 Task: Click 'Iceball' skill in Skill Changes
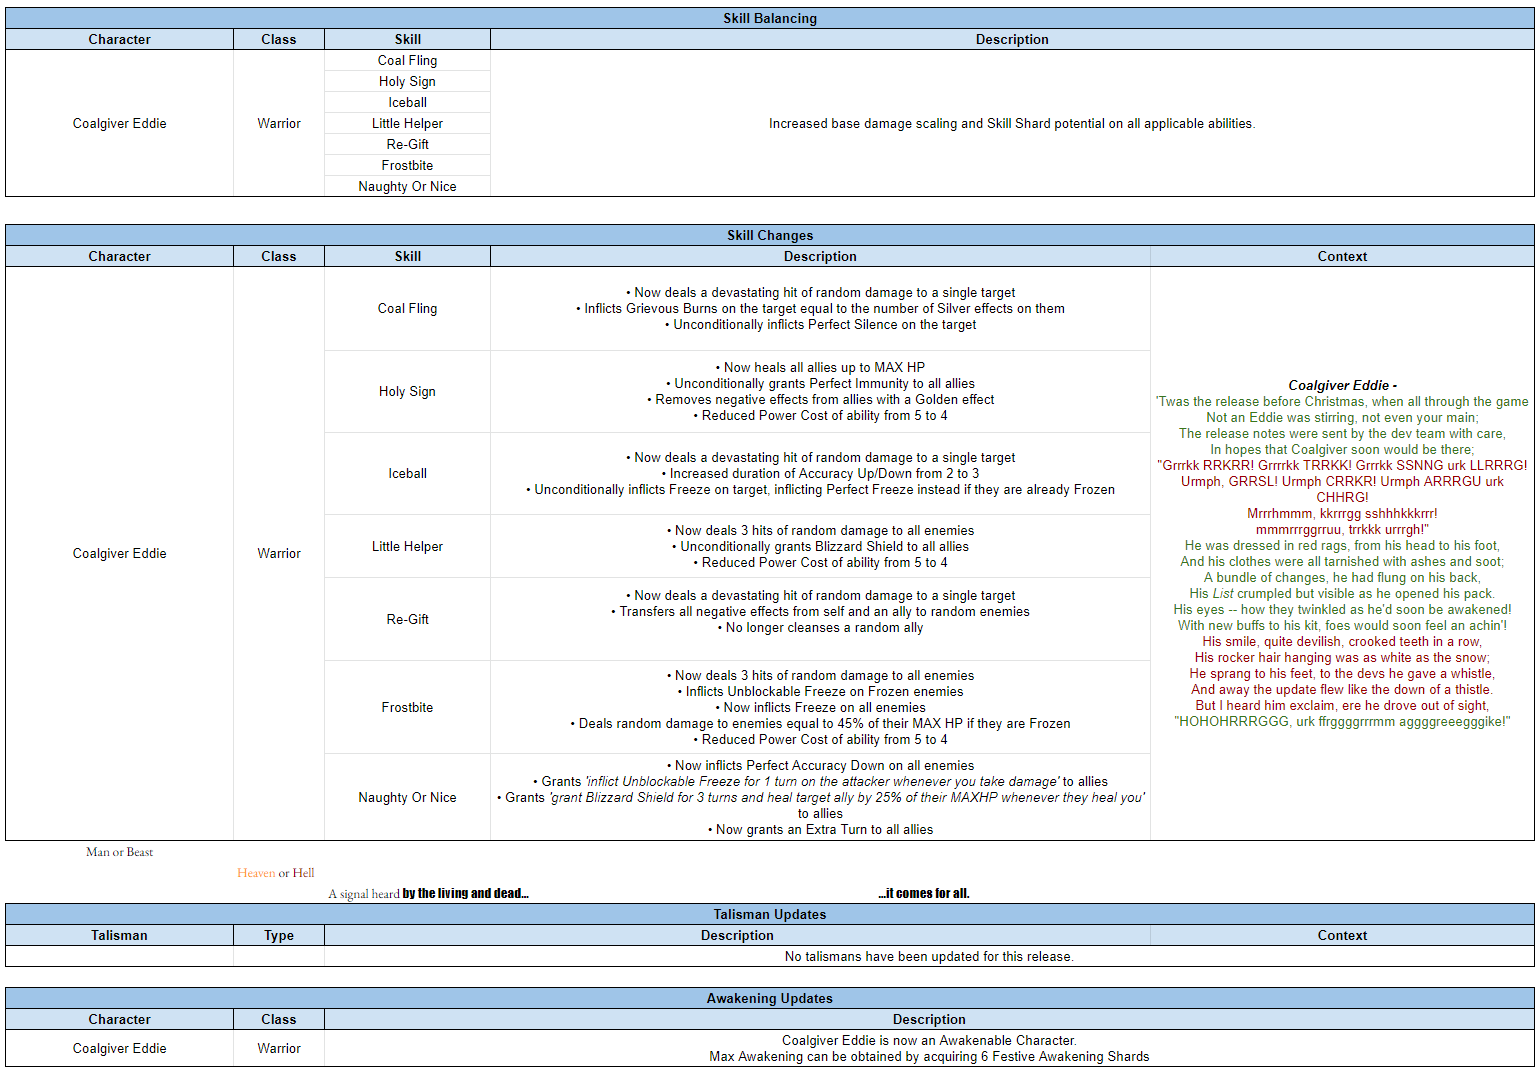(407, 473)
